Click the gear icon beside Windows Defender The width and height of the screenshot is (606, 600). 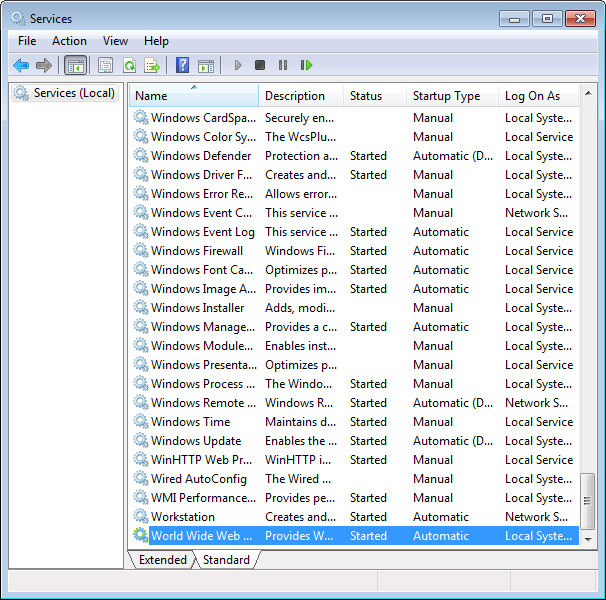[x=141, y=155]
